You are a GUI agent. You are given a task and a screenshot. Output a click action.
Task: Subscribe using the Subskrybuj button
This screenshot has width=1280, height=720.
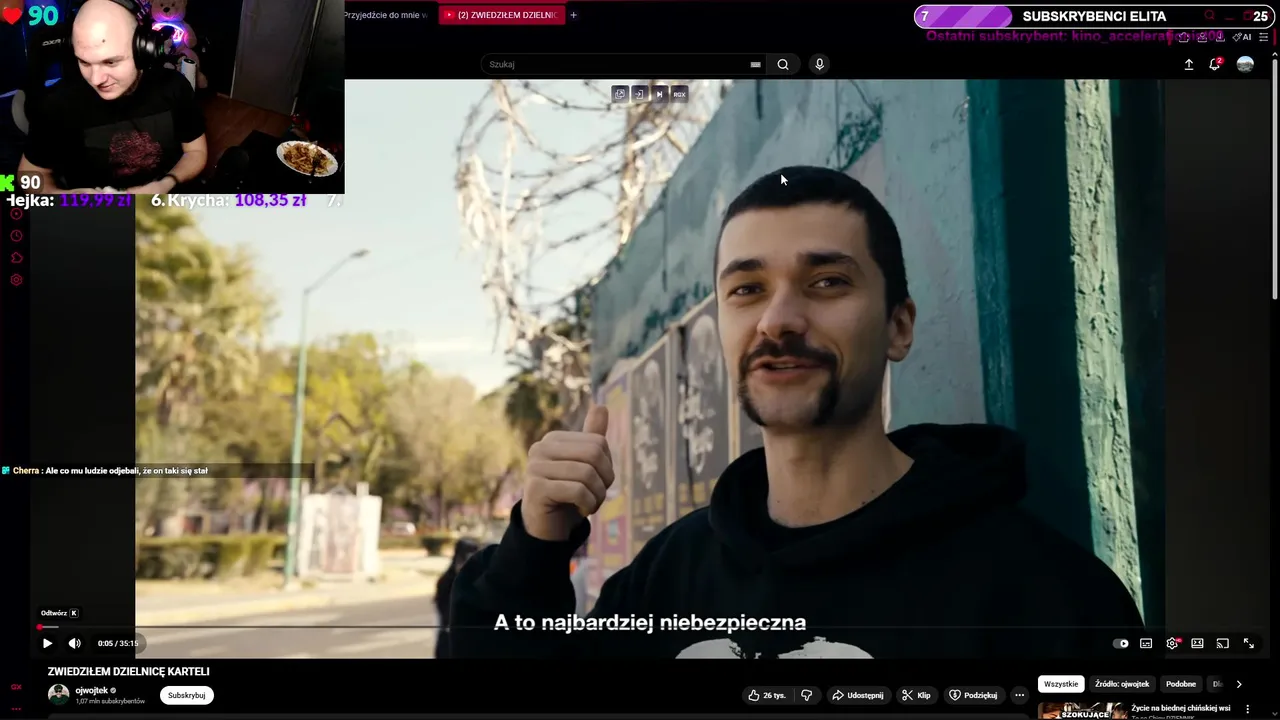click(x=187, y=695)
